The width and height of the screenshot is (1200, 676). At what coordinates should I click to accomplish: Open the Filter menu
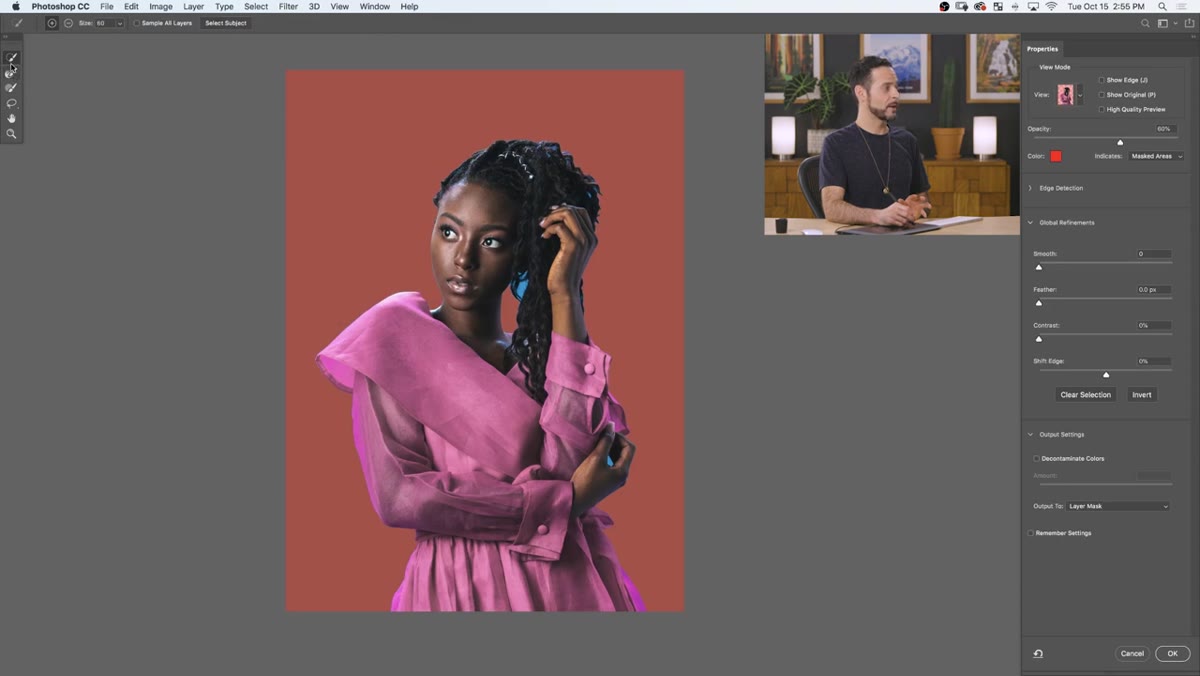pos(288,6)
